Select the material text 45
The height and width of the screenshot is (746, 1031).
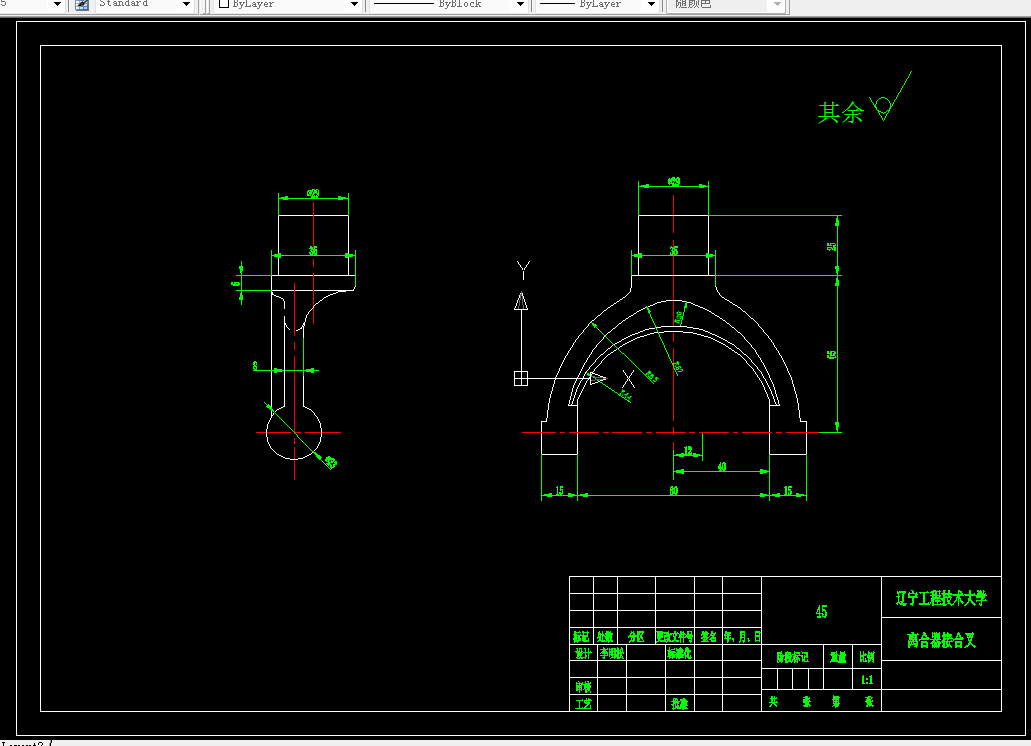pyautogui.click(x=821, y=612)
